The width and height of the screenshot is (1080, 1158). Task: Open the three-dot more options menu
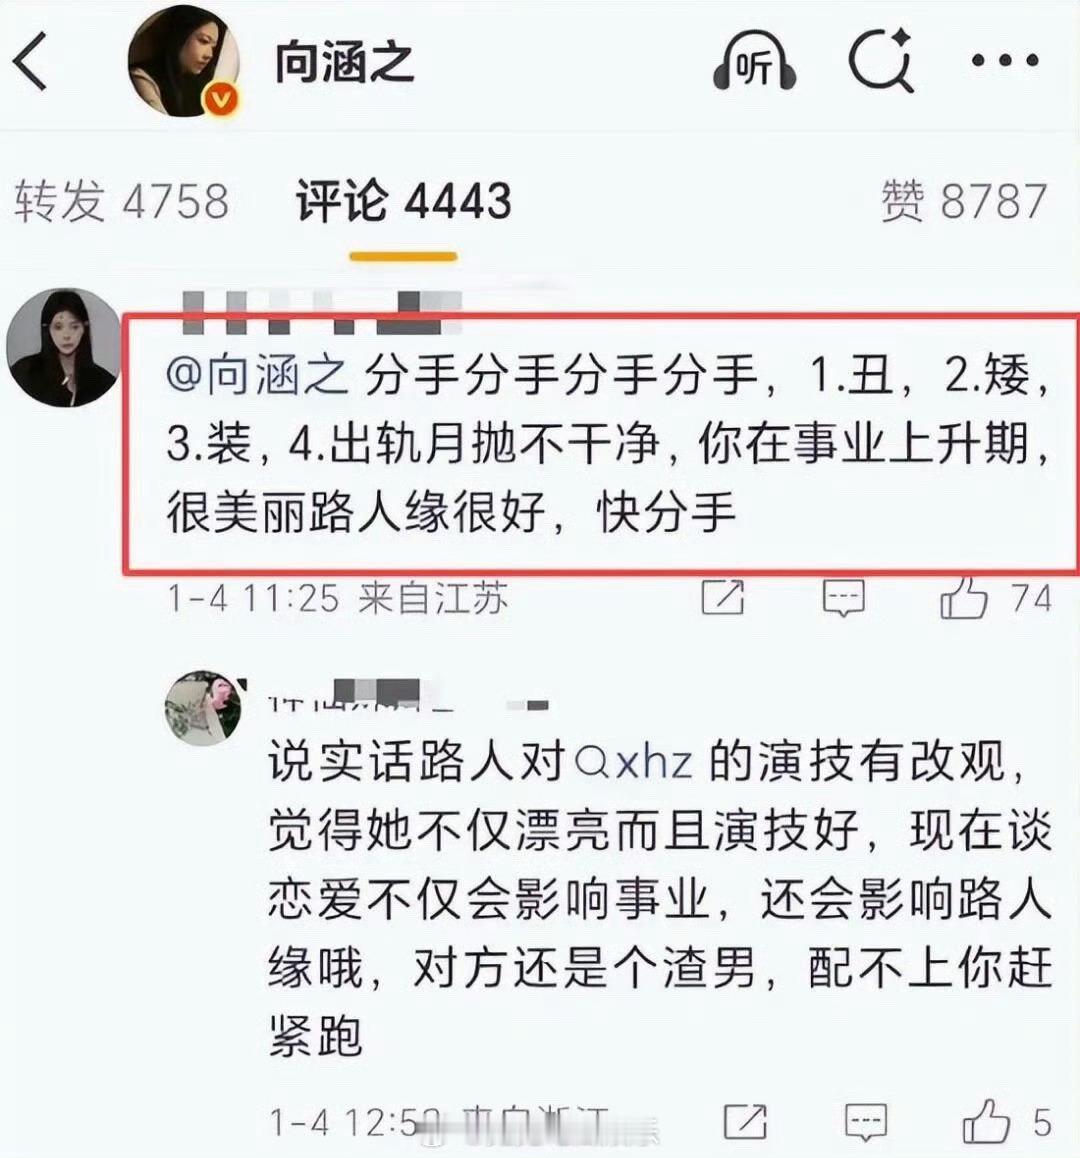(1005, 61)
